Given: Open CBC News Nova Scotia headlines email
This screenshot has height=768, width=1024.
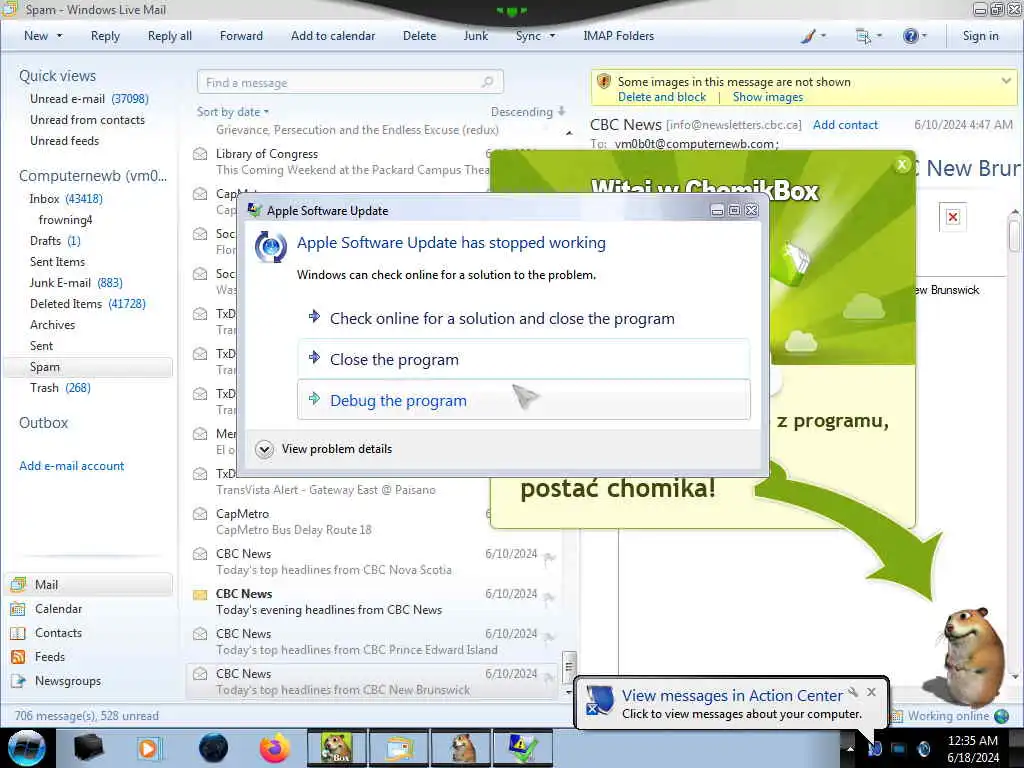Looking at the screenshot, I should (x=372, y=562).
